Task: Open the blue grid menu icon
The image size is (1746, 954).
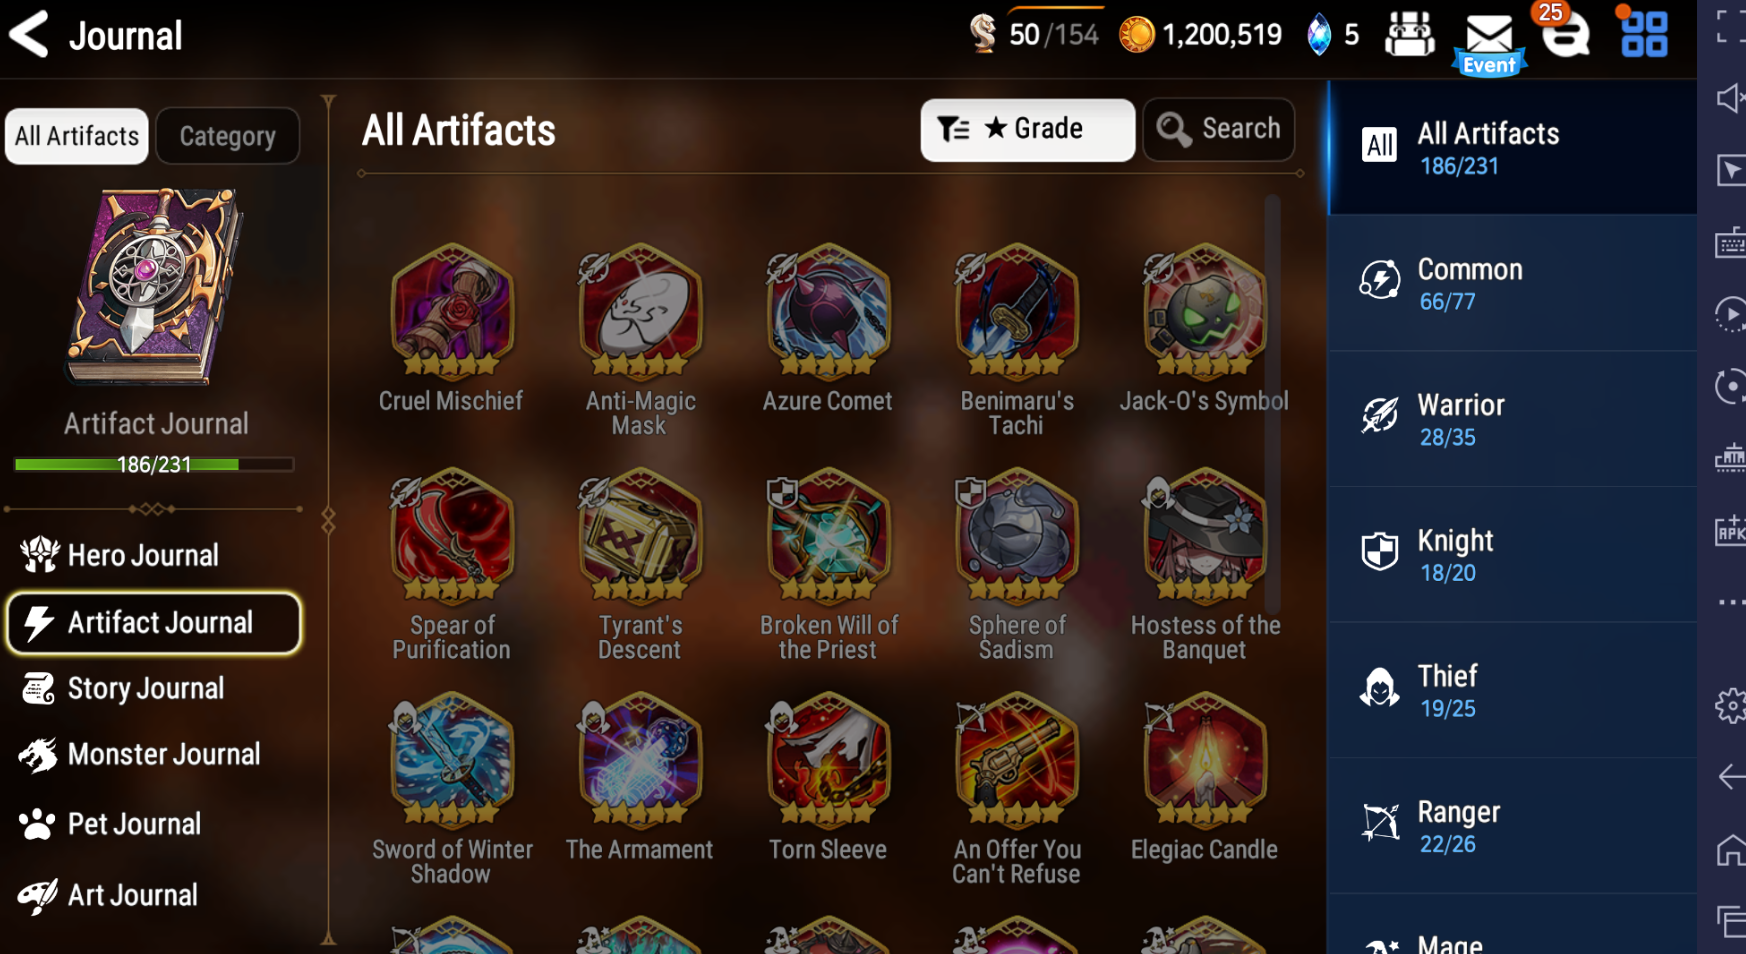Action: (1643, 34)
